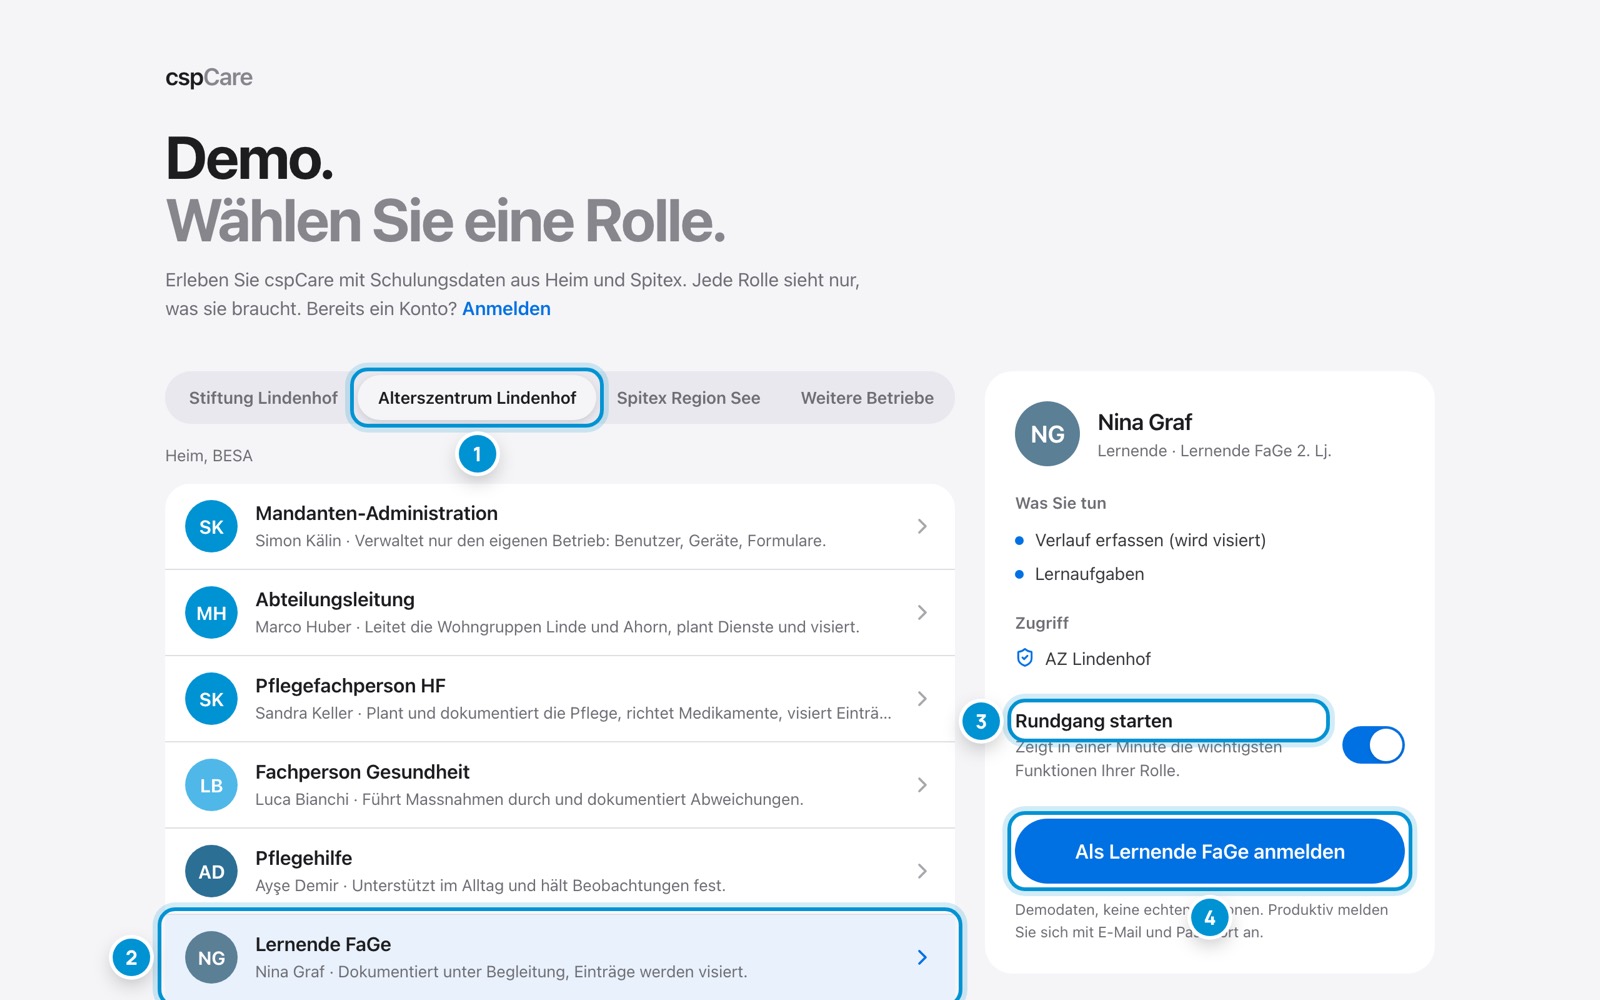Click Als Lernende FaGe anmelden button
This screenshot has width=1600, height=1000.
click(x=1209, y=851)
